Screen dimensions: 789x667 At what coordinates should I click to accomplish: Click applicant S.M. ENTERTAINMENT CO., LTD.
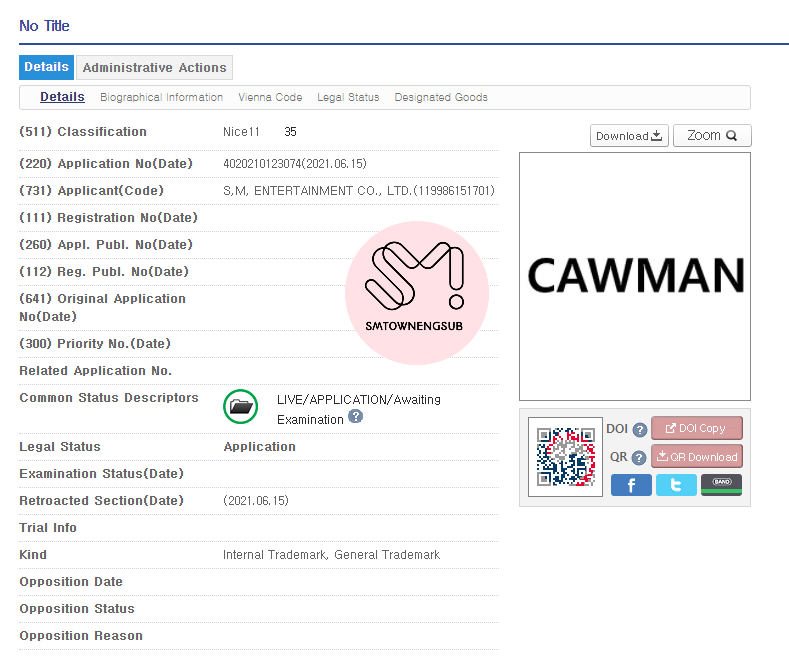[359, 191]
